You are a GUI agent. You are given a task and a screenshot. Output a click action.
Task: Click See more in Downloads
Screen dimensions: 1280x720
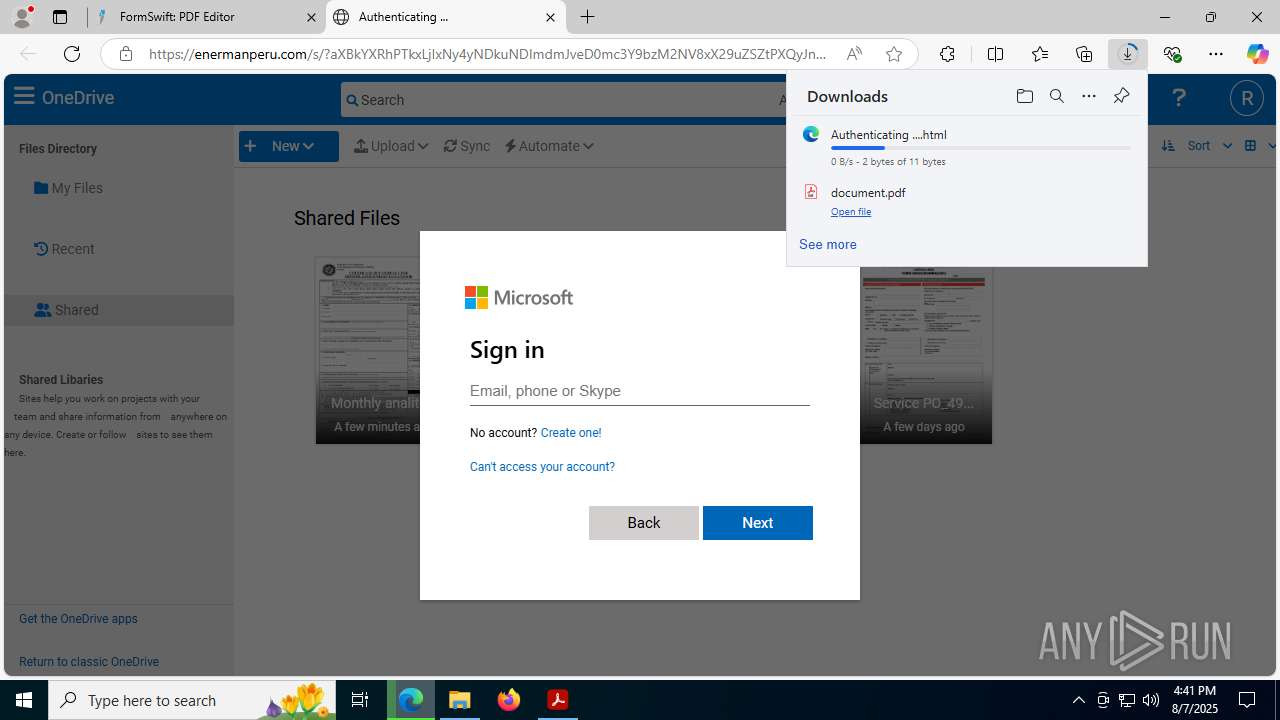[x=828, y=244]
